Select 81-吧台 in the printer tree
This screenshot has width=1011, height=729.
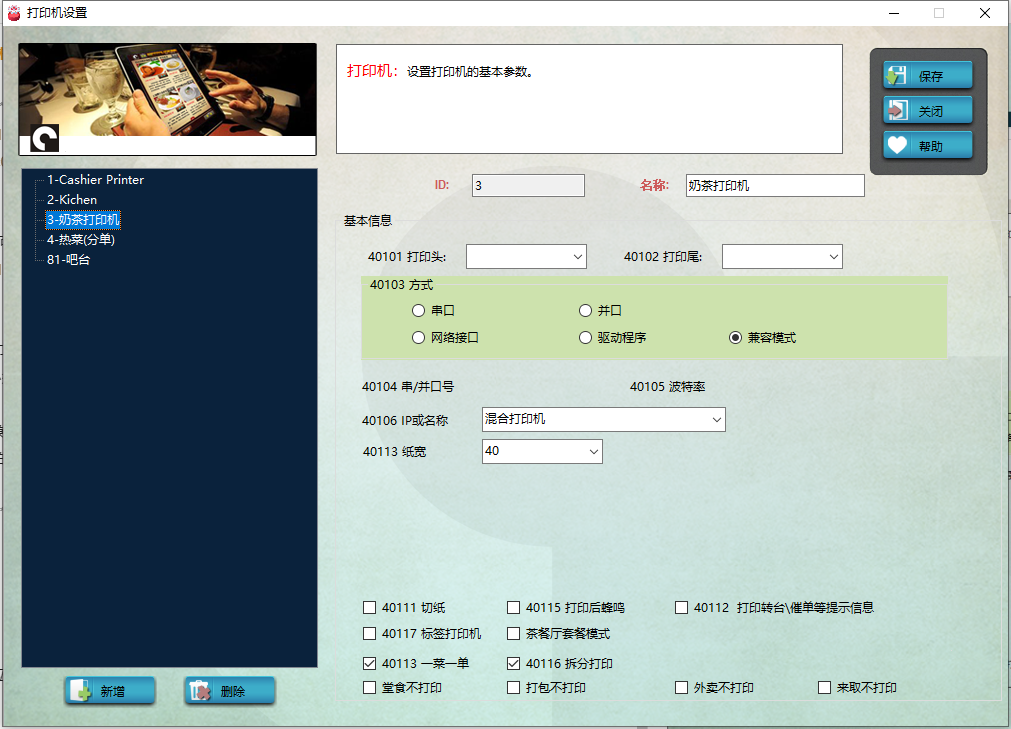[68, 260]
